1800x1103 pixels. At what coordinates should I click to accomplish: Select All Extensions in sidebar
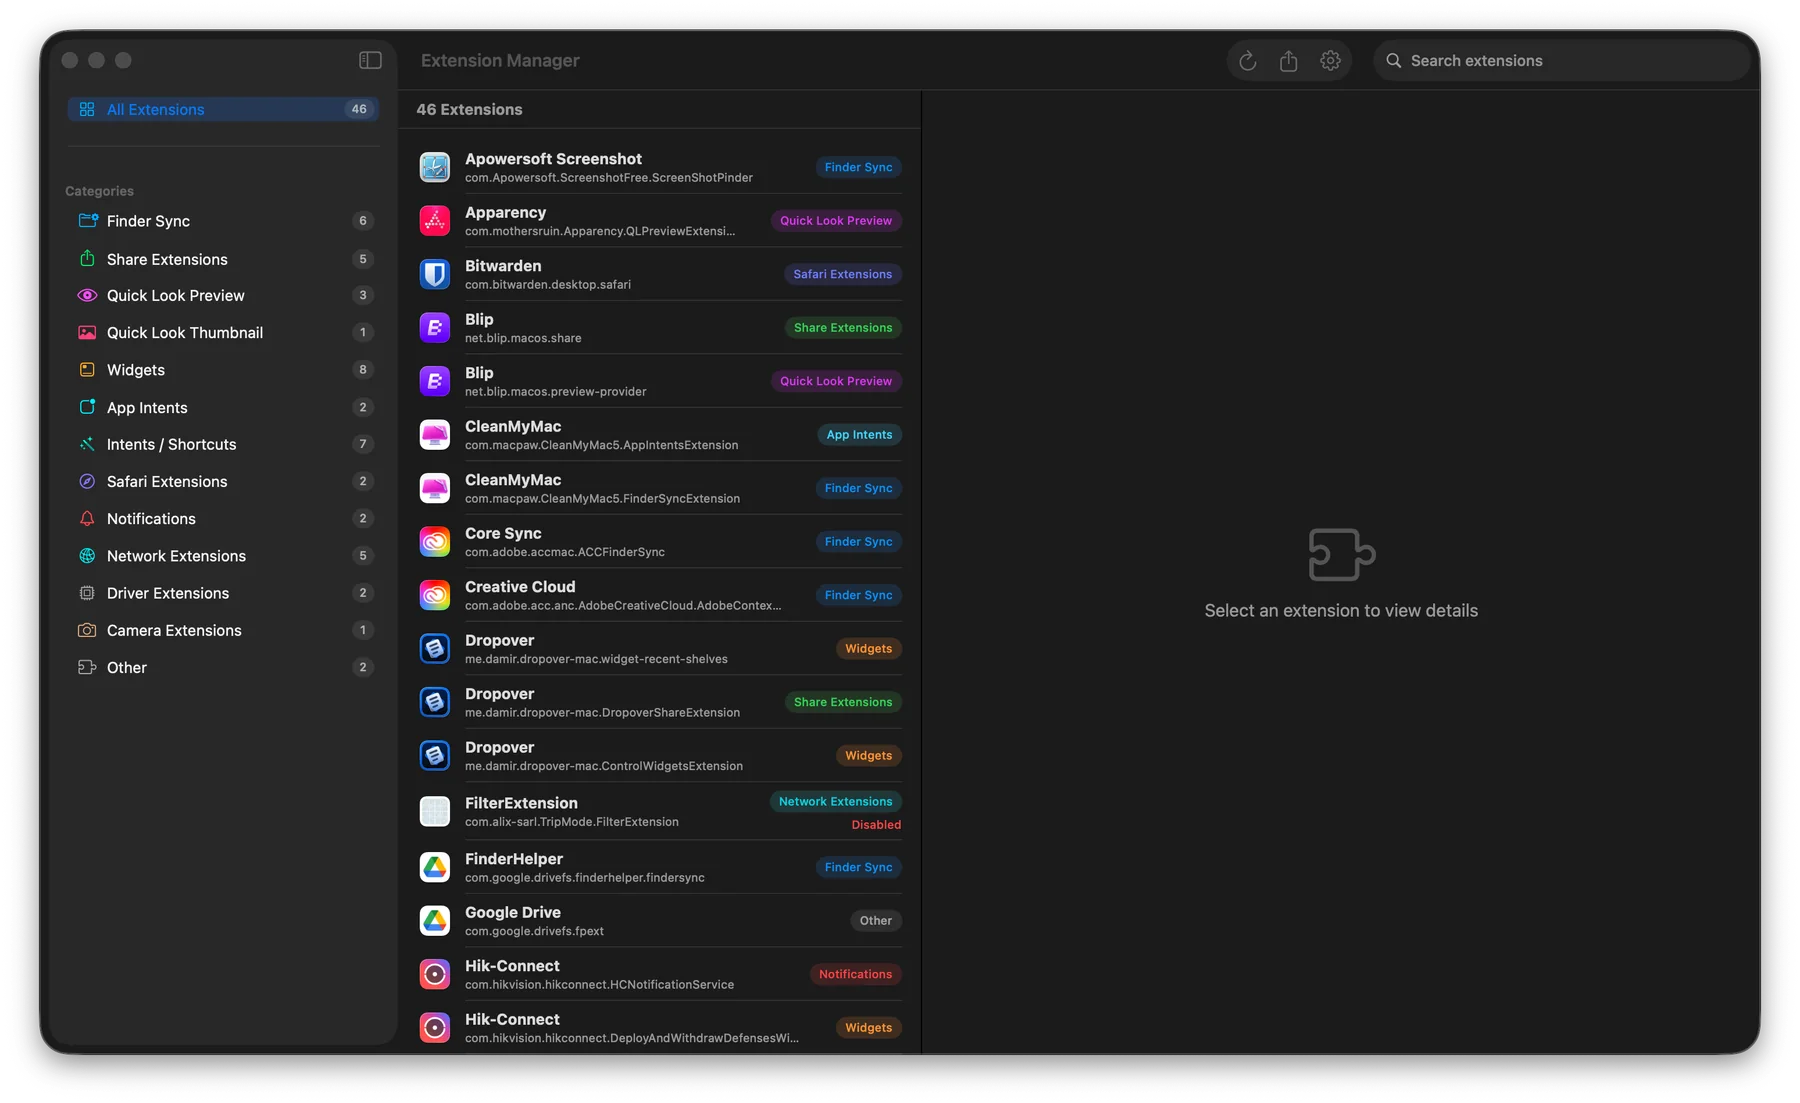coord(223,109)
